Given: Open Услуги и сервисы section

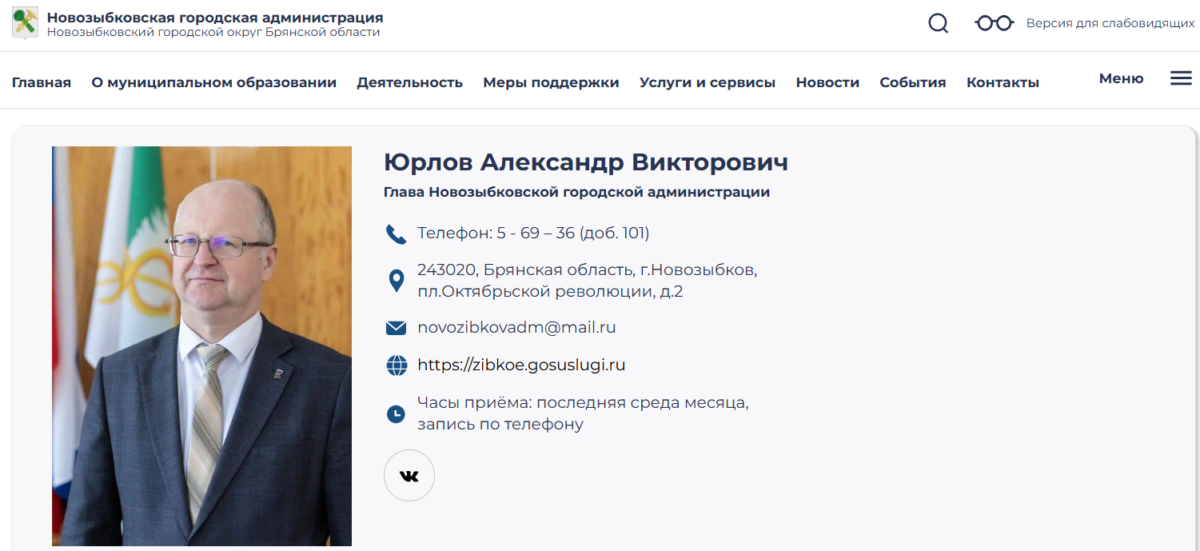Looking at the screenshot, I should [707, 82].
